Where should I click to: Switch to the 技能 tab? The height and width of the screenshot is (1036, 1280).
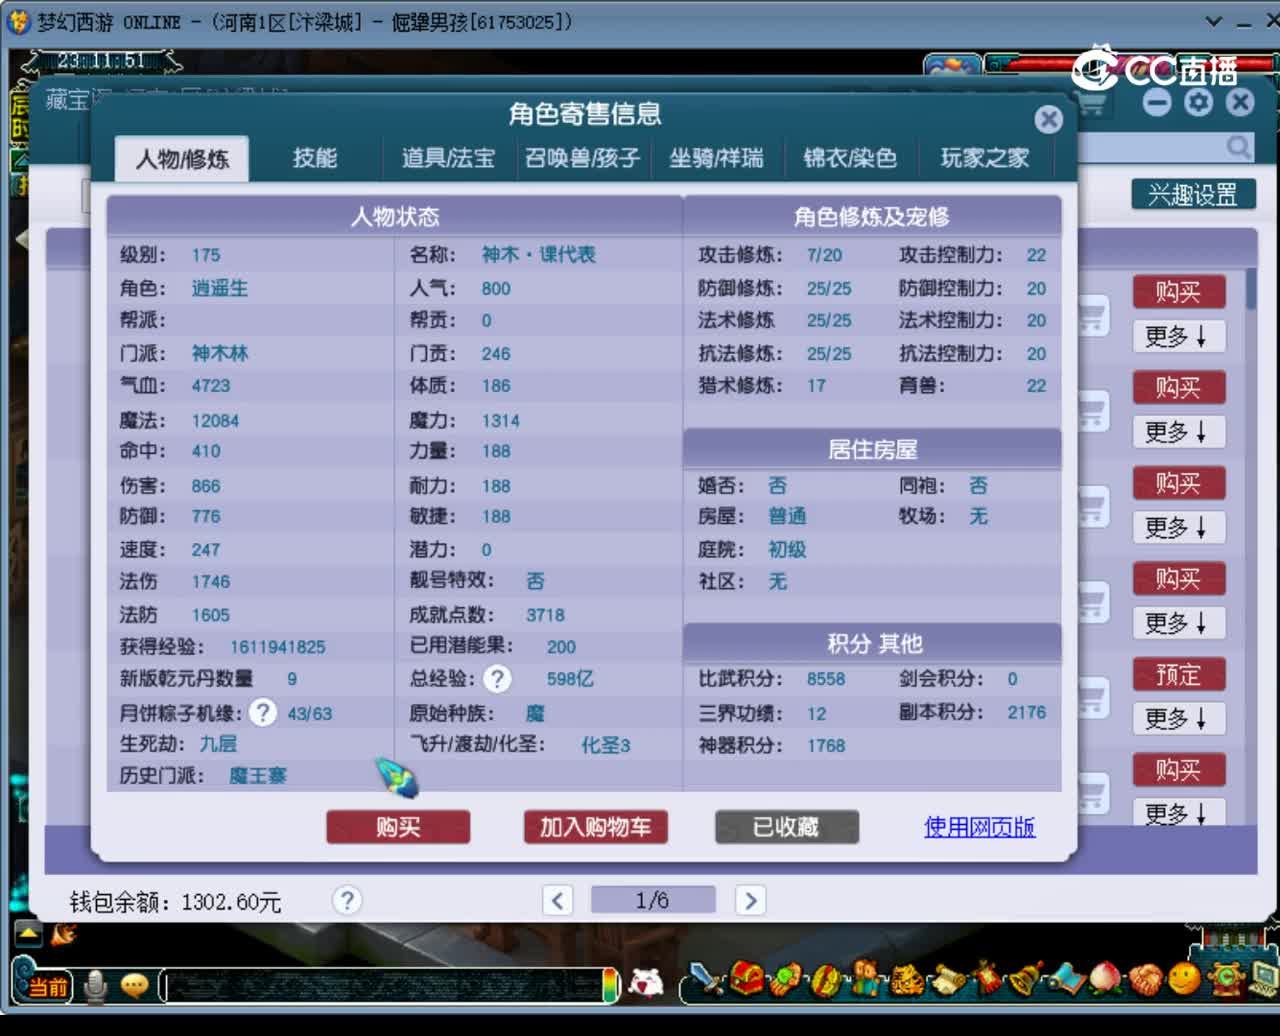pyautogui.click(x=315, y=158)
